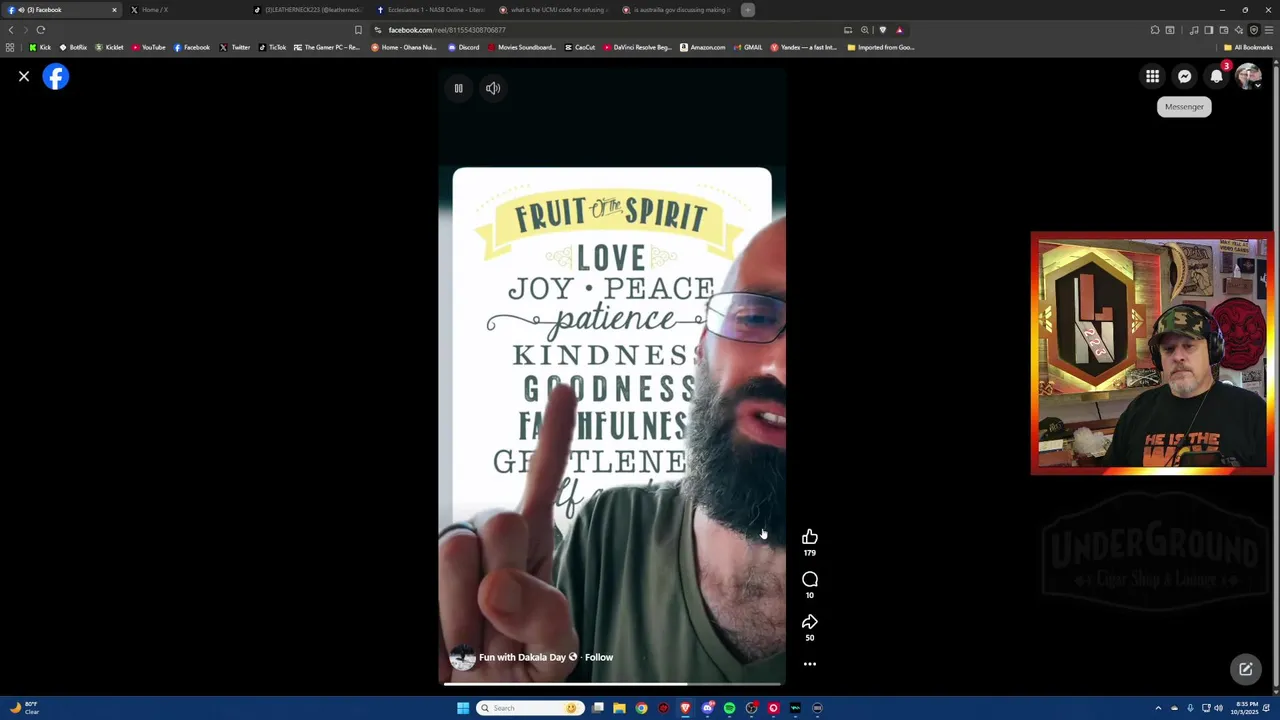Open Brave browser from taskbar

coord(686,708)
